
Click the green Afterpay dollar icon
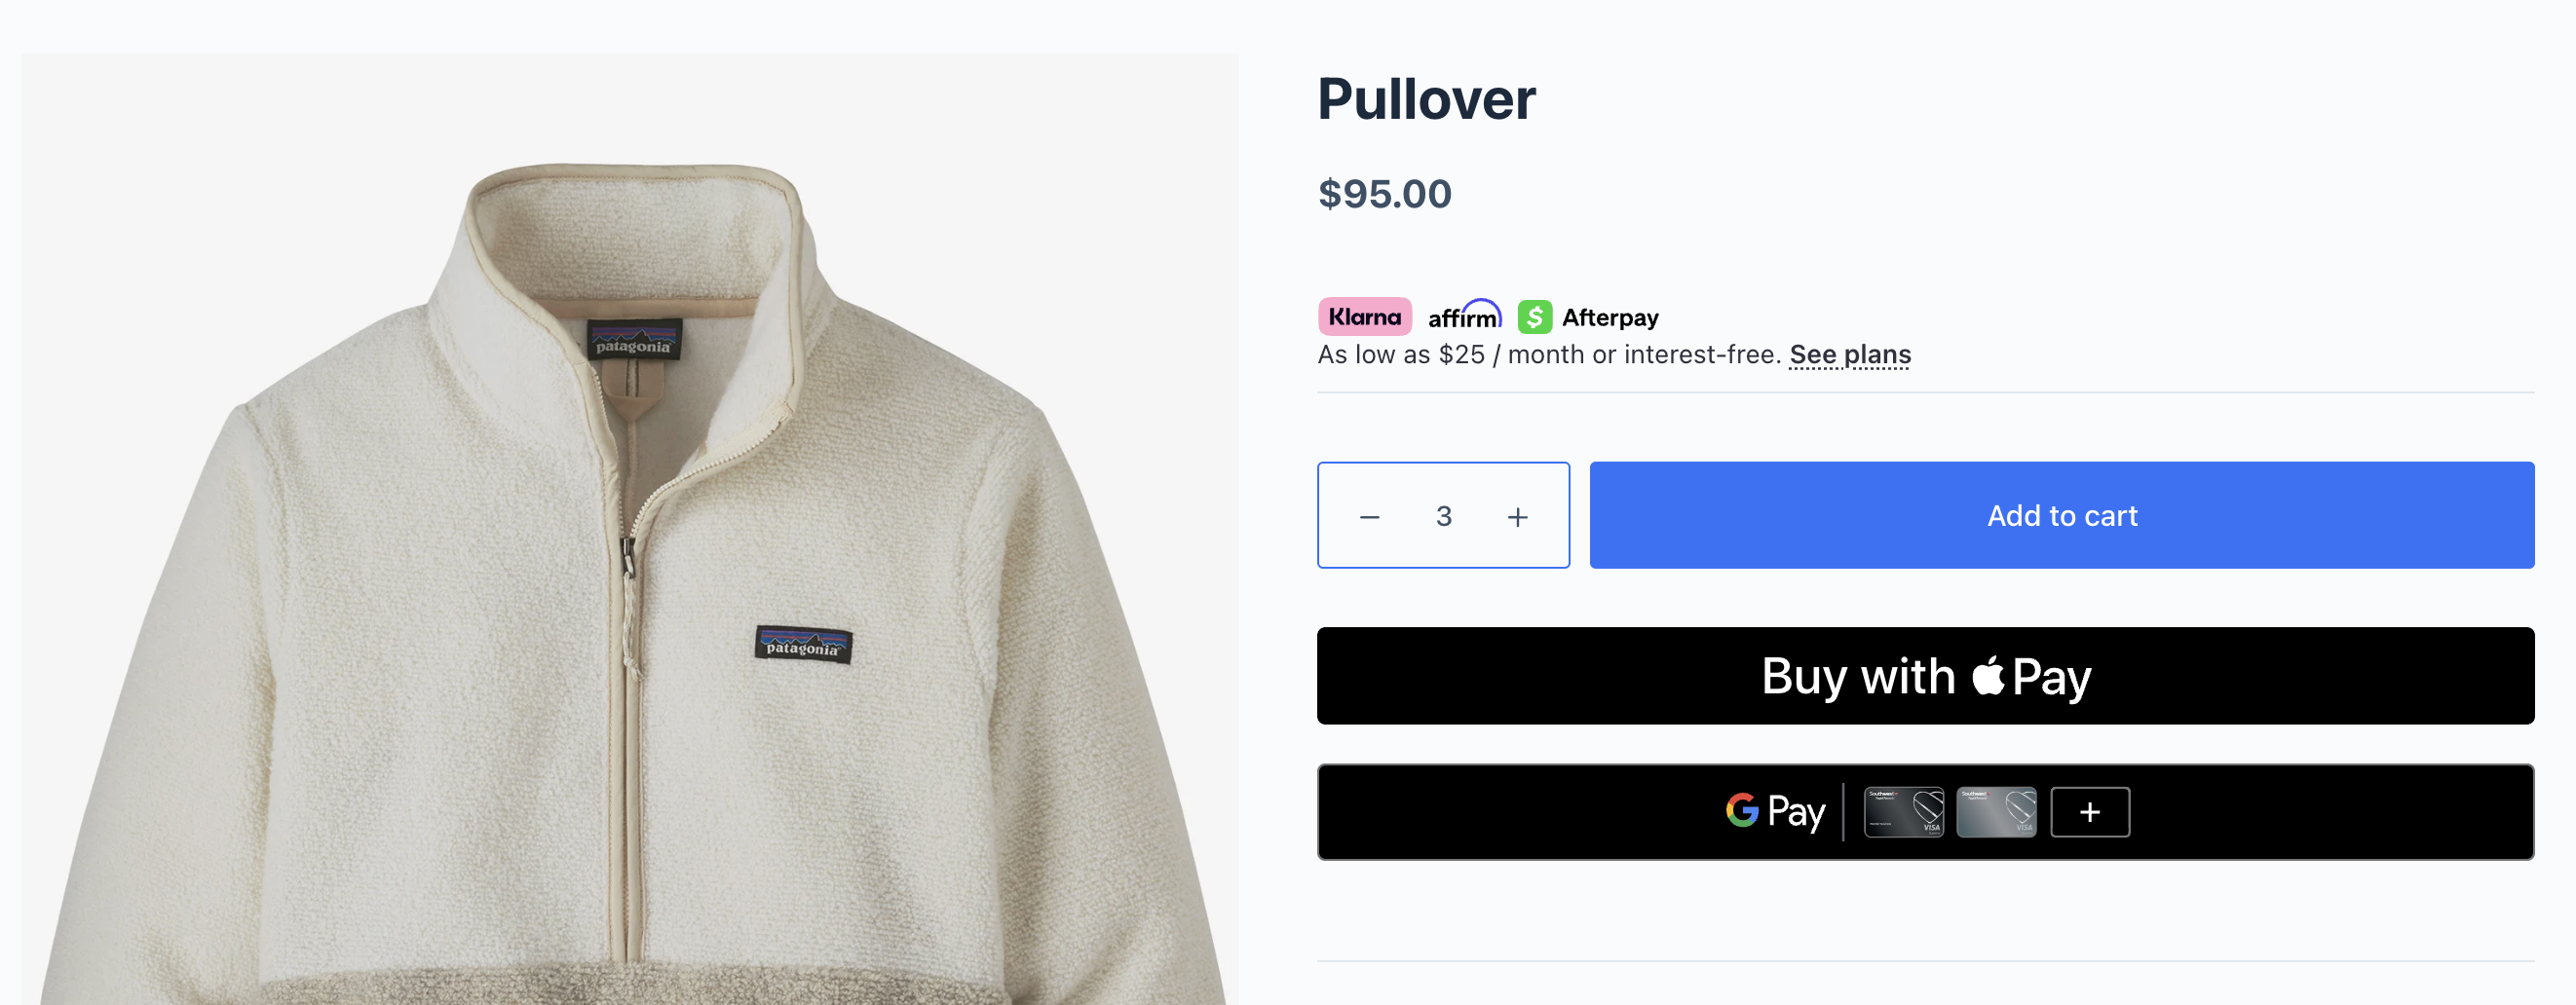click(1534, 317)
